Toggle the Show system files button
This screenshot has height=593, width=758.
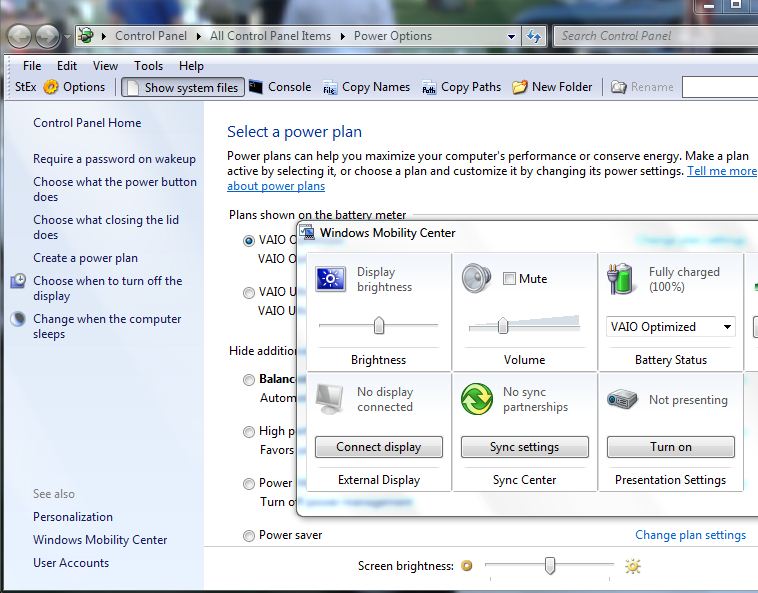pyautogui.click(x=183, y=87)
